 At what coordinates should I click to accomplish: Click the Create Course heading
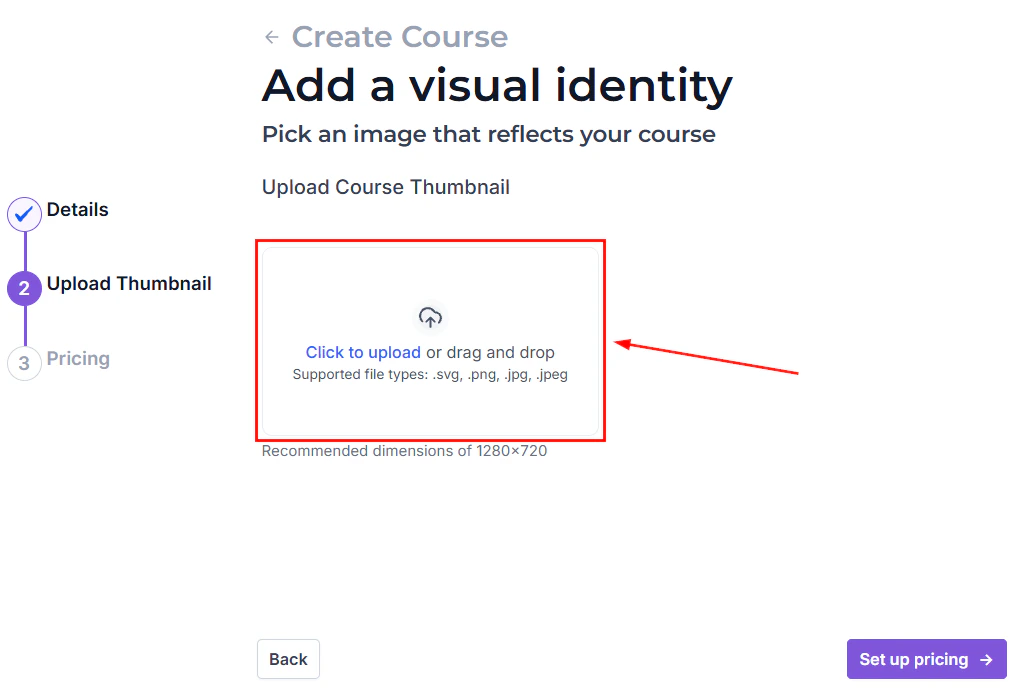click(x=399, y=36)
